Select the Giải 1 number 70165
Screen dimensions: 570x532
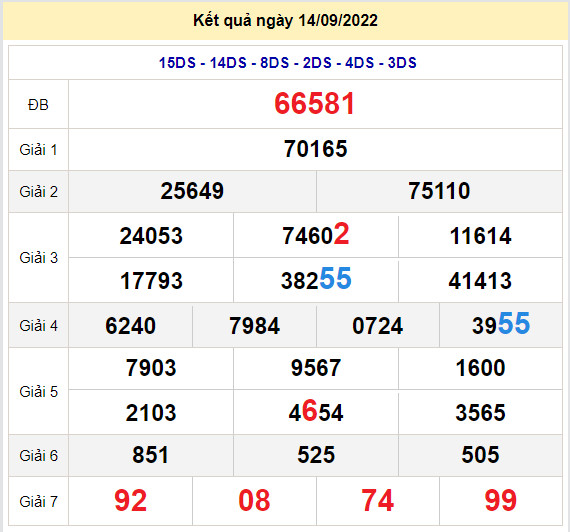pos(316,149)
